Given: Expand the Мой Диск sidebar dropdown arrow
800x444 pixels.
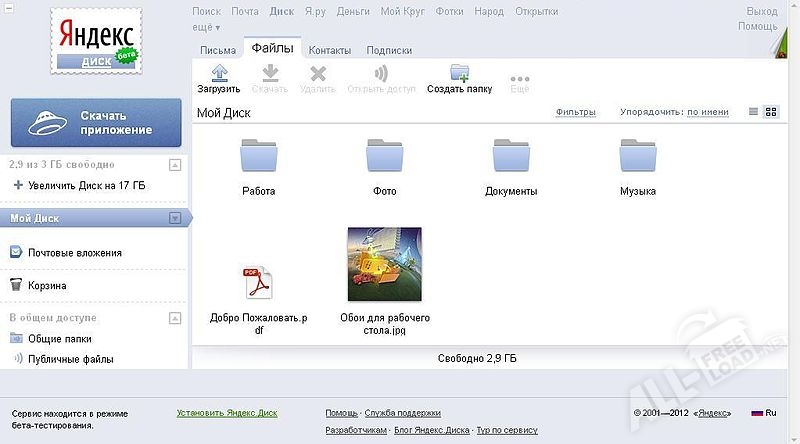Looking at the screenshot, I should tap(174, 218).
